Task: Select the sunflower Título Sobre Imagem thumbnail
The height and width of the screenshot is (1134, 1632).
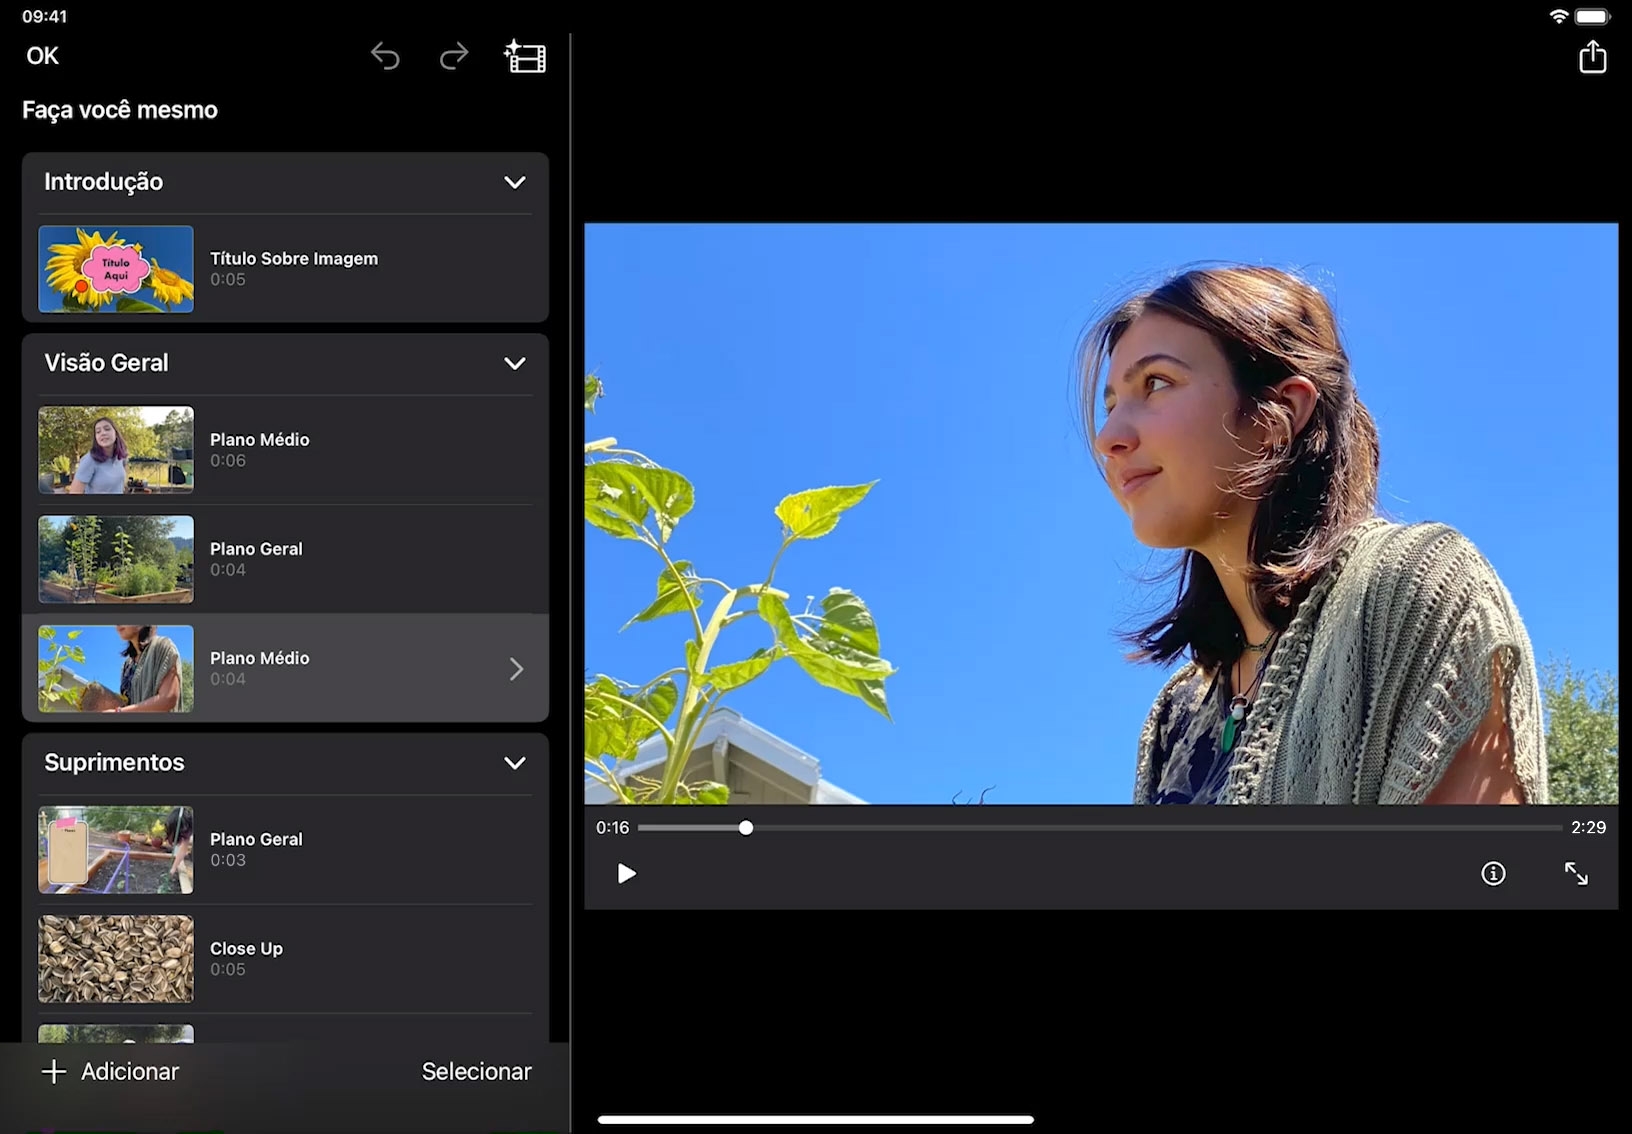Action: click(116, 269)
